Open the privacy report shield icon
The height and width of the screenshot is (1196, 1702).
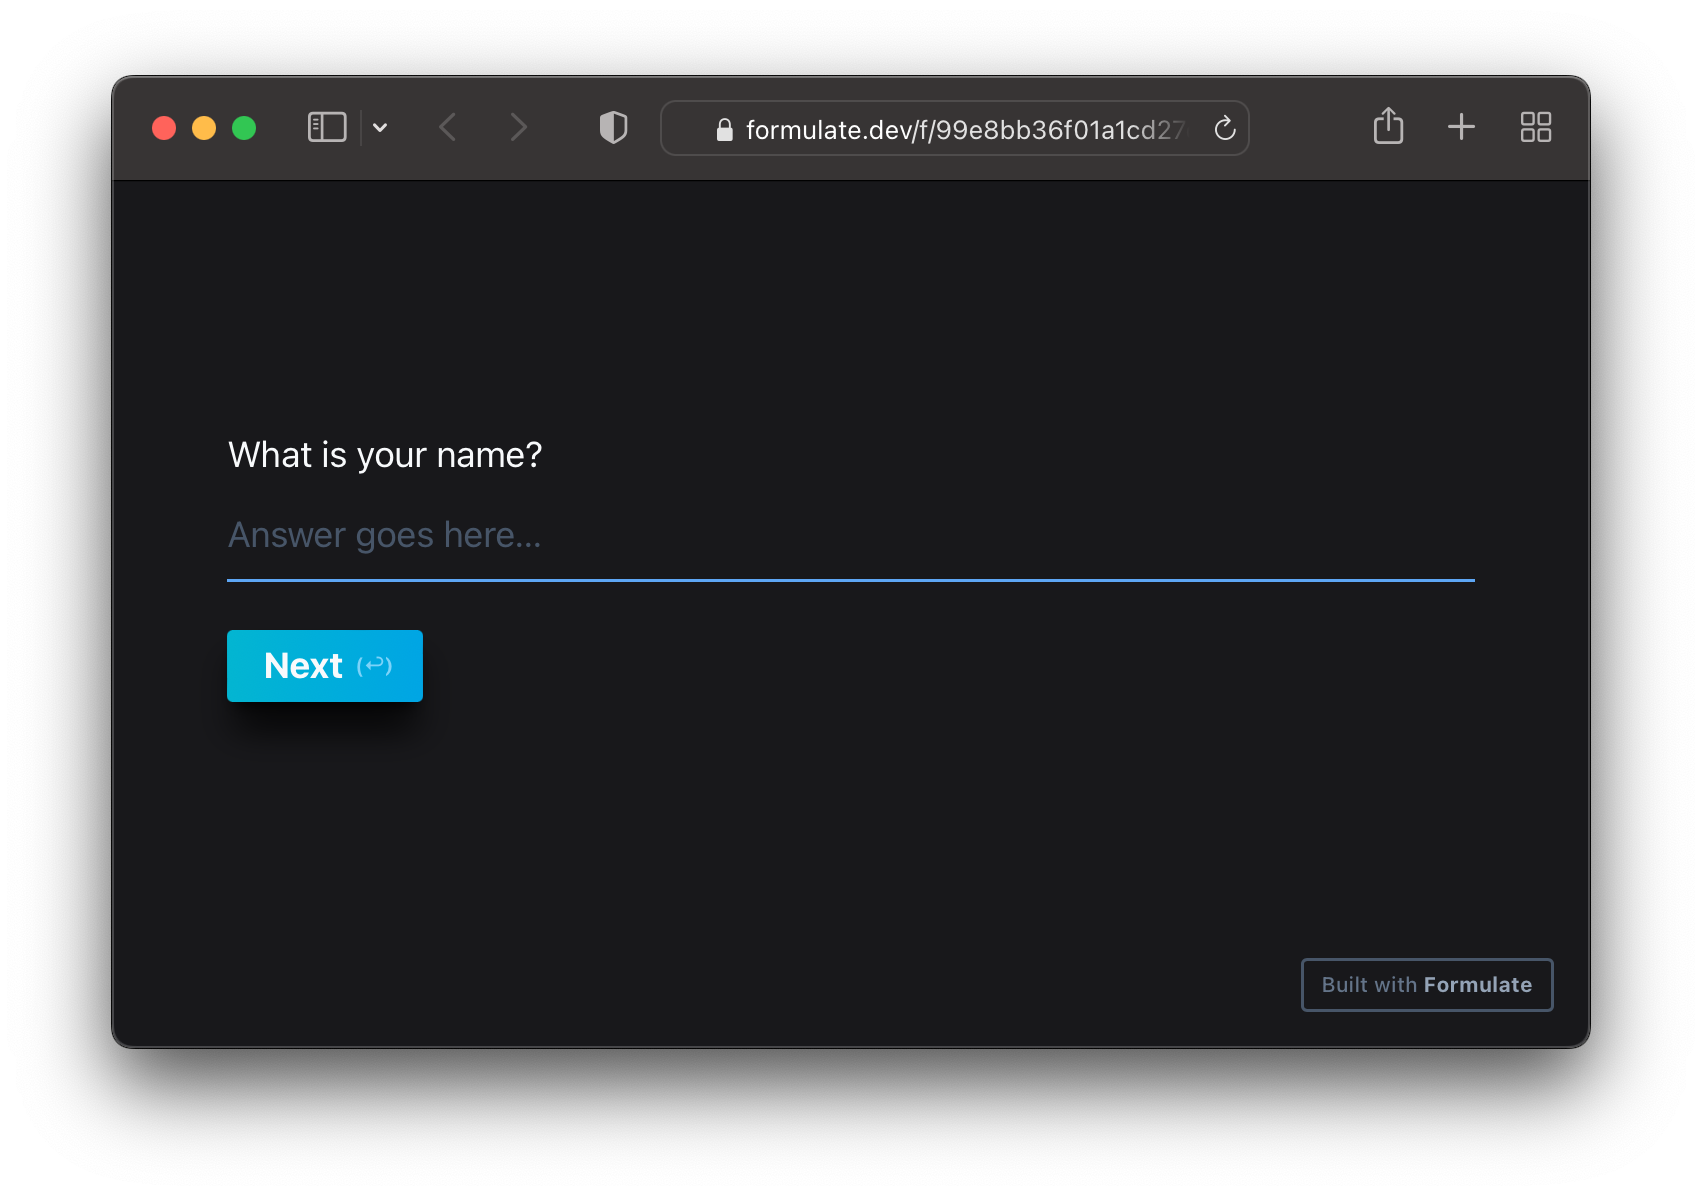(x=613, y=128)
